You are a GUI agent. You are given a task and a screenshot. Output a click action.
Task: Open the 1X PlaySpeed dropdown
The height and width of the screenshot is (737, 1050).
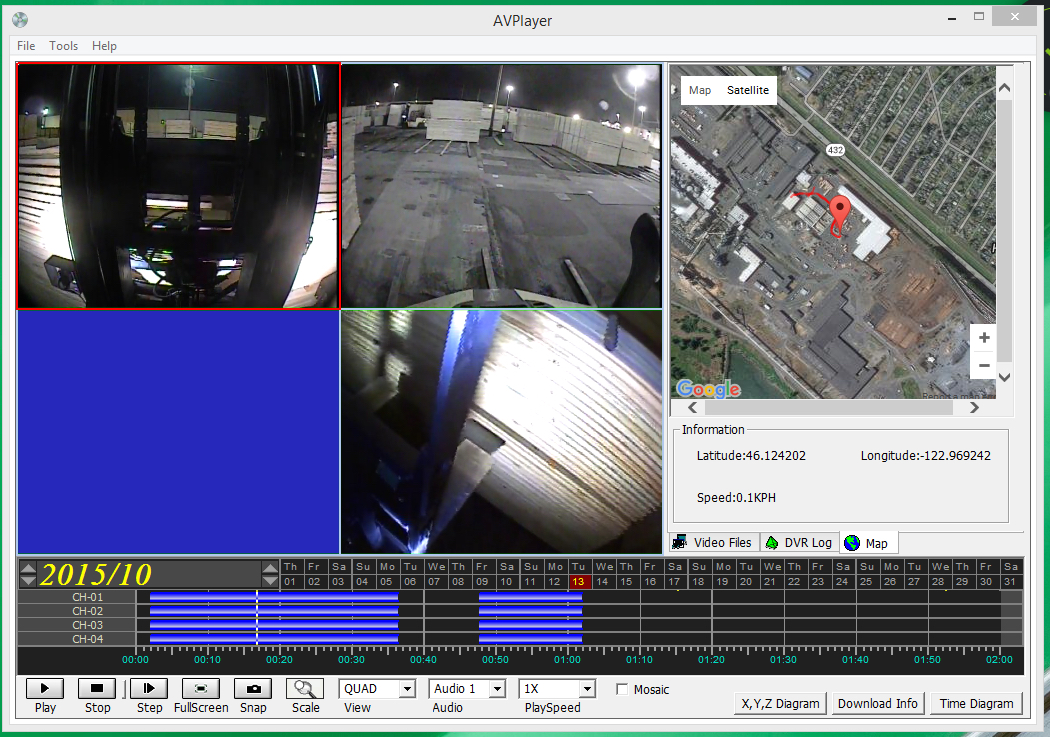[x=586, y=689]
